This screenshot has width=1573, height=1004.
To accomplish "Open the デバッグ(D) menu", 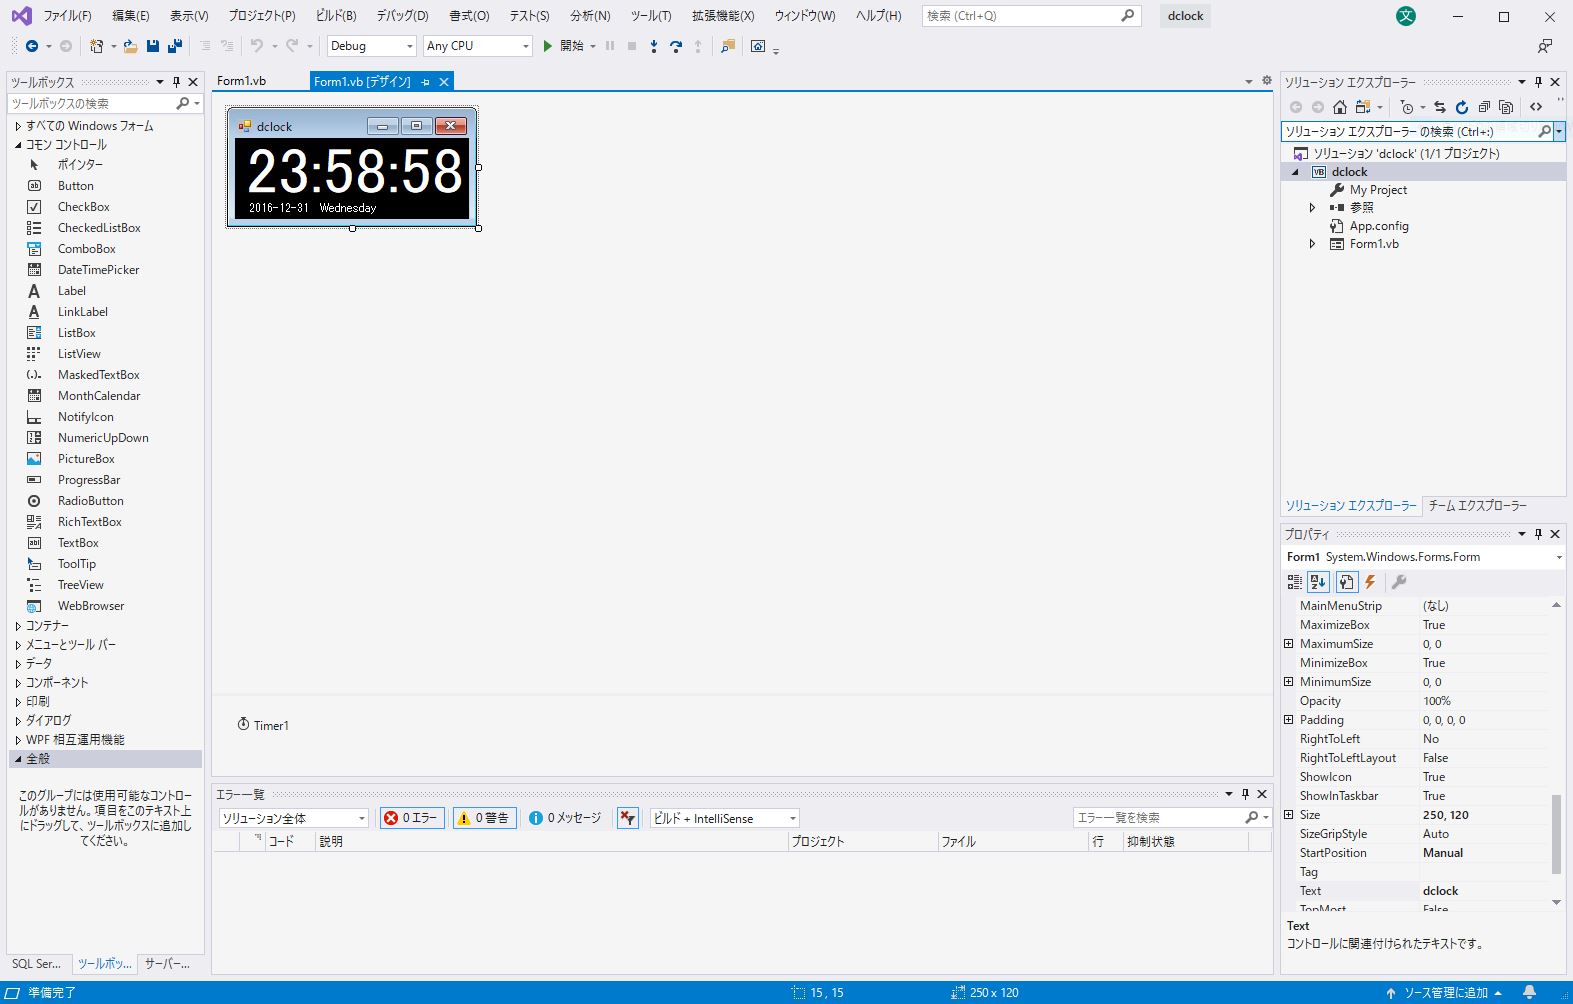I will tap(402, 16).
